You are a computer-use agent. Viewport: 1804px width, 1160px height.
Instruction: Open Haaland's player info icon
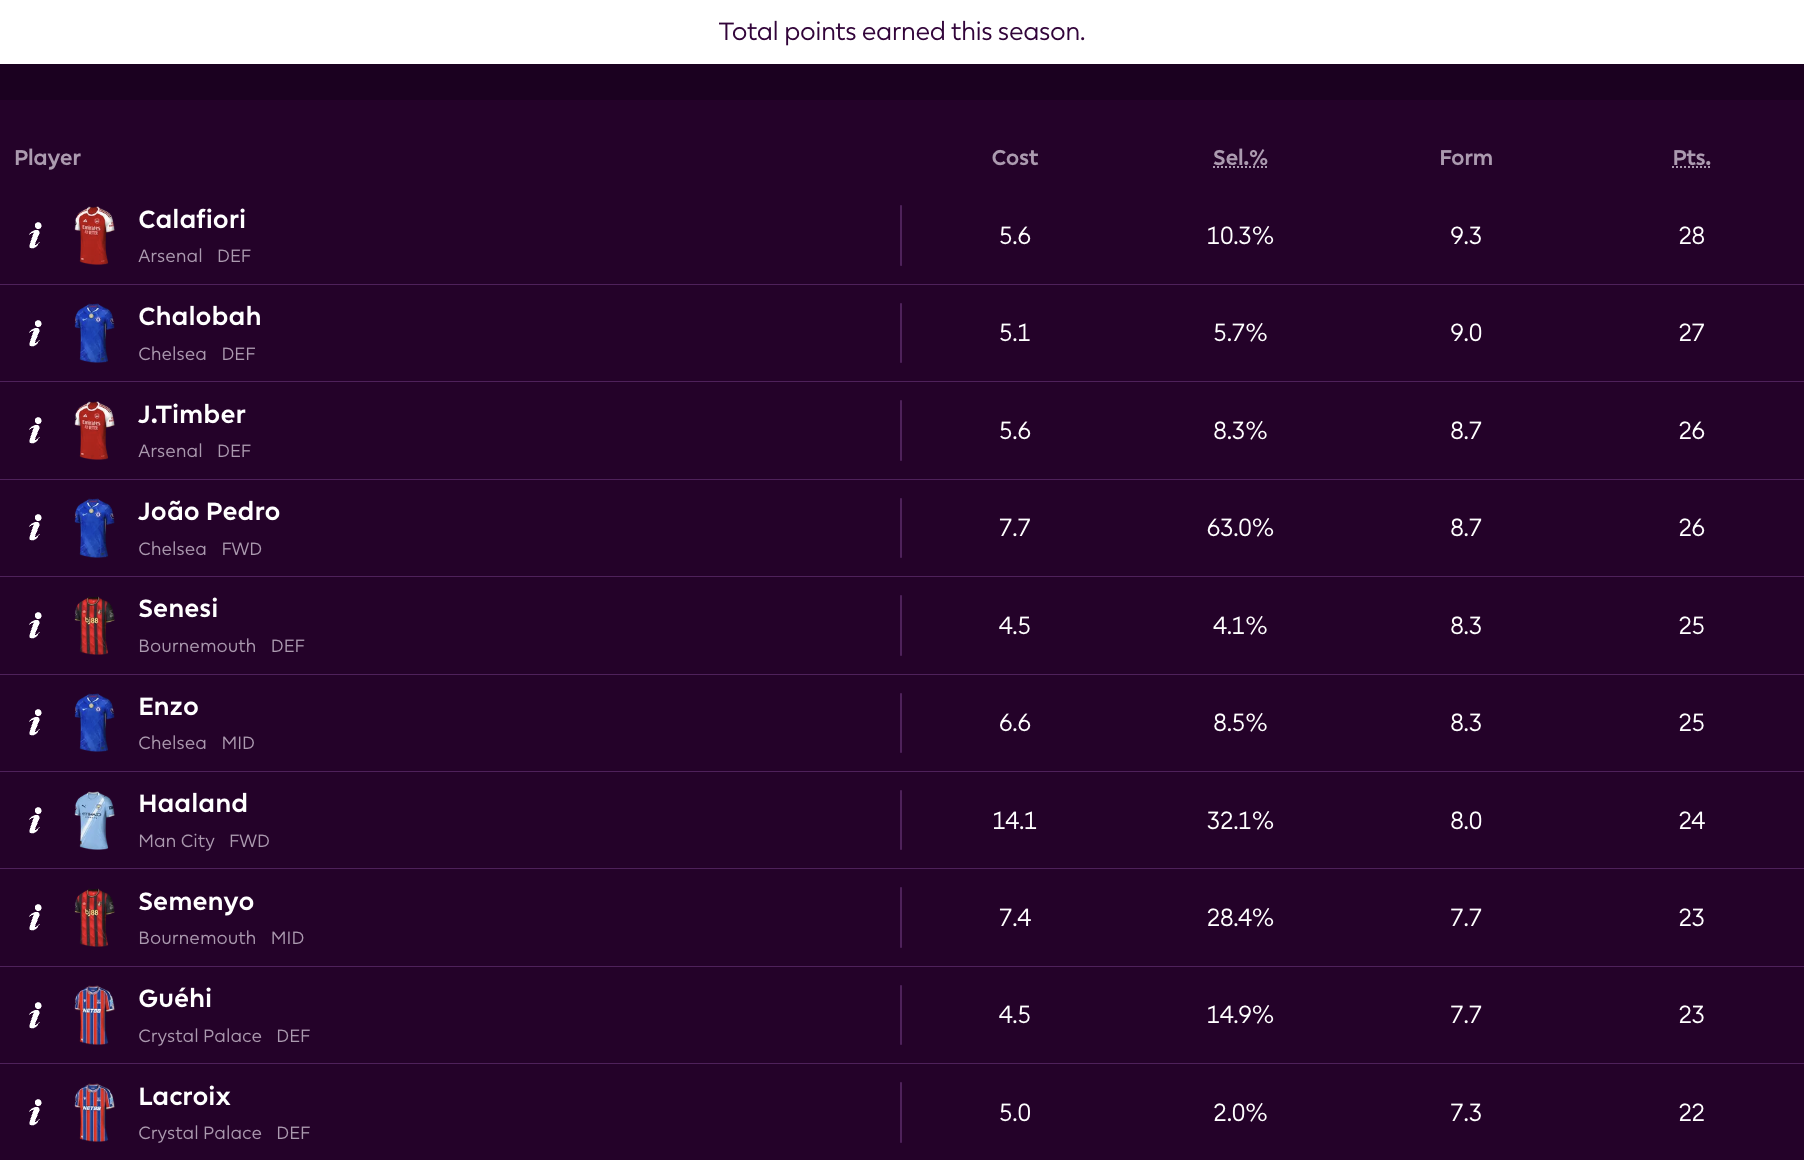click(35, 821)
